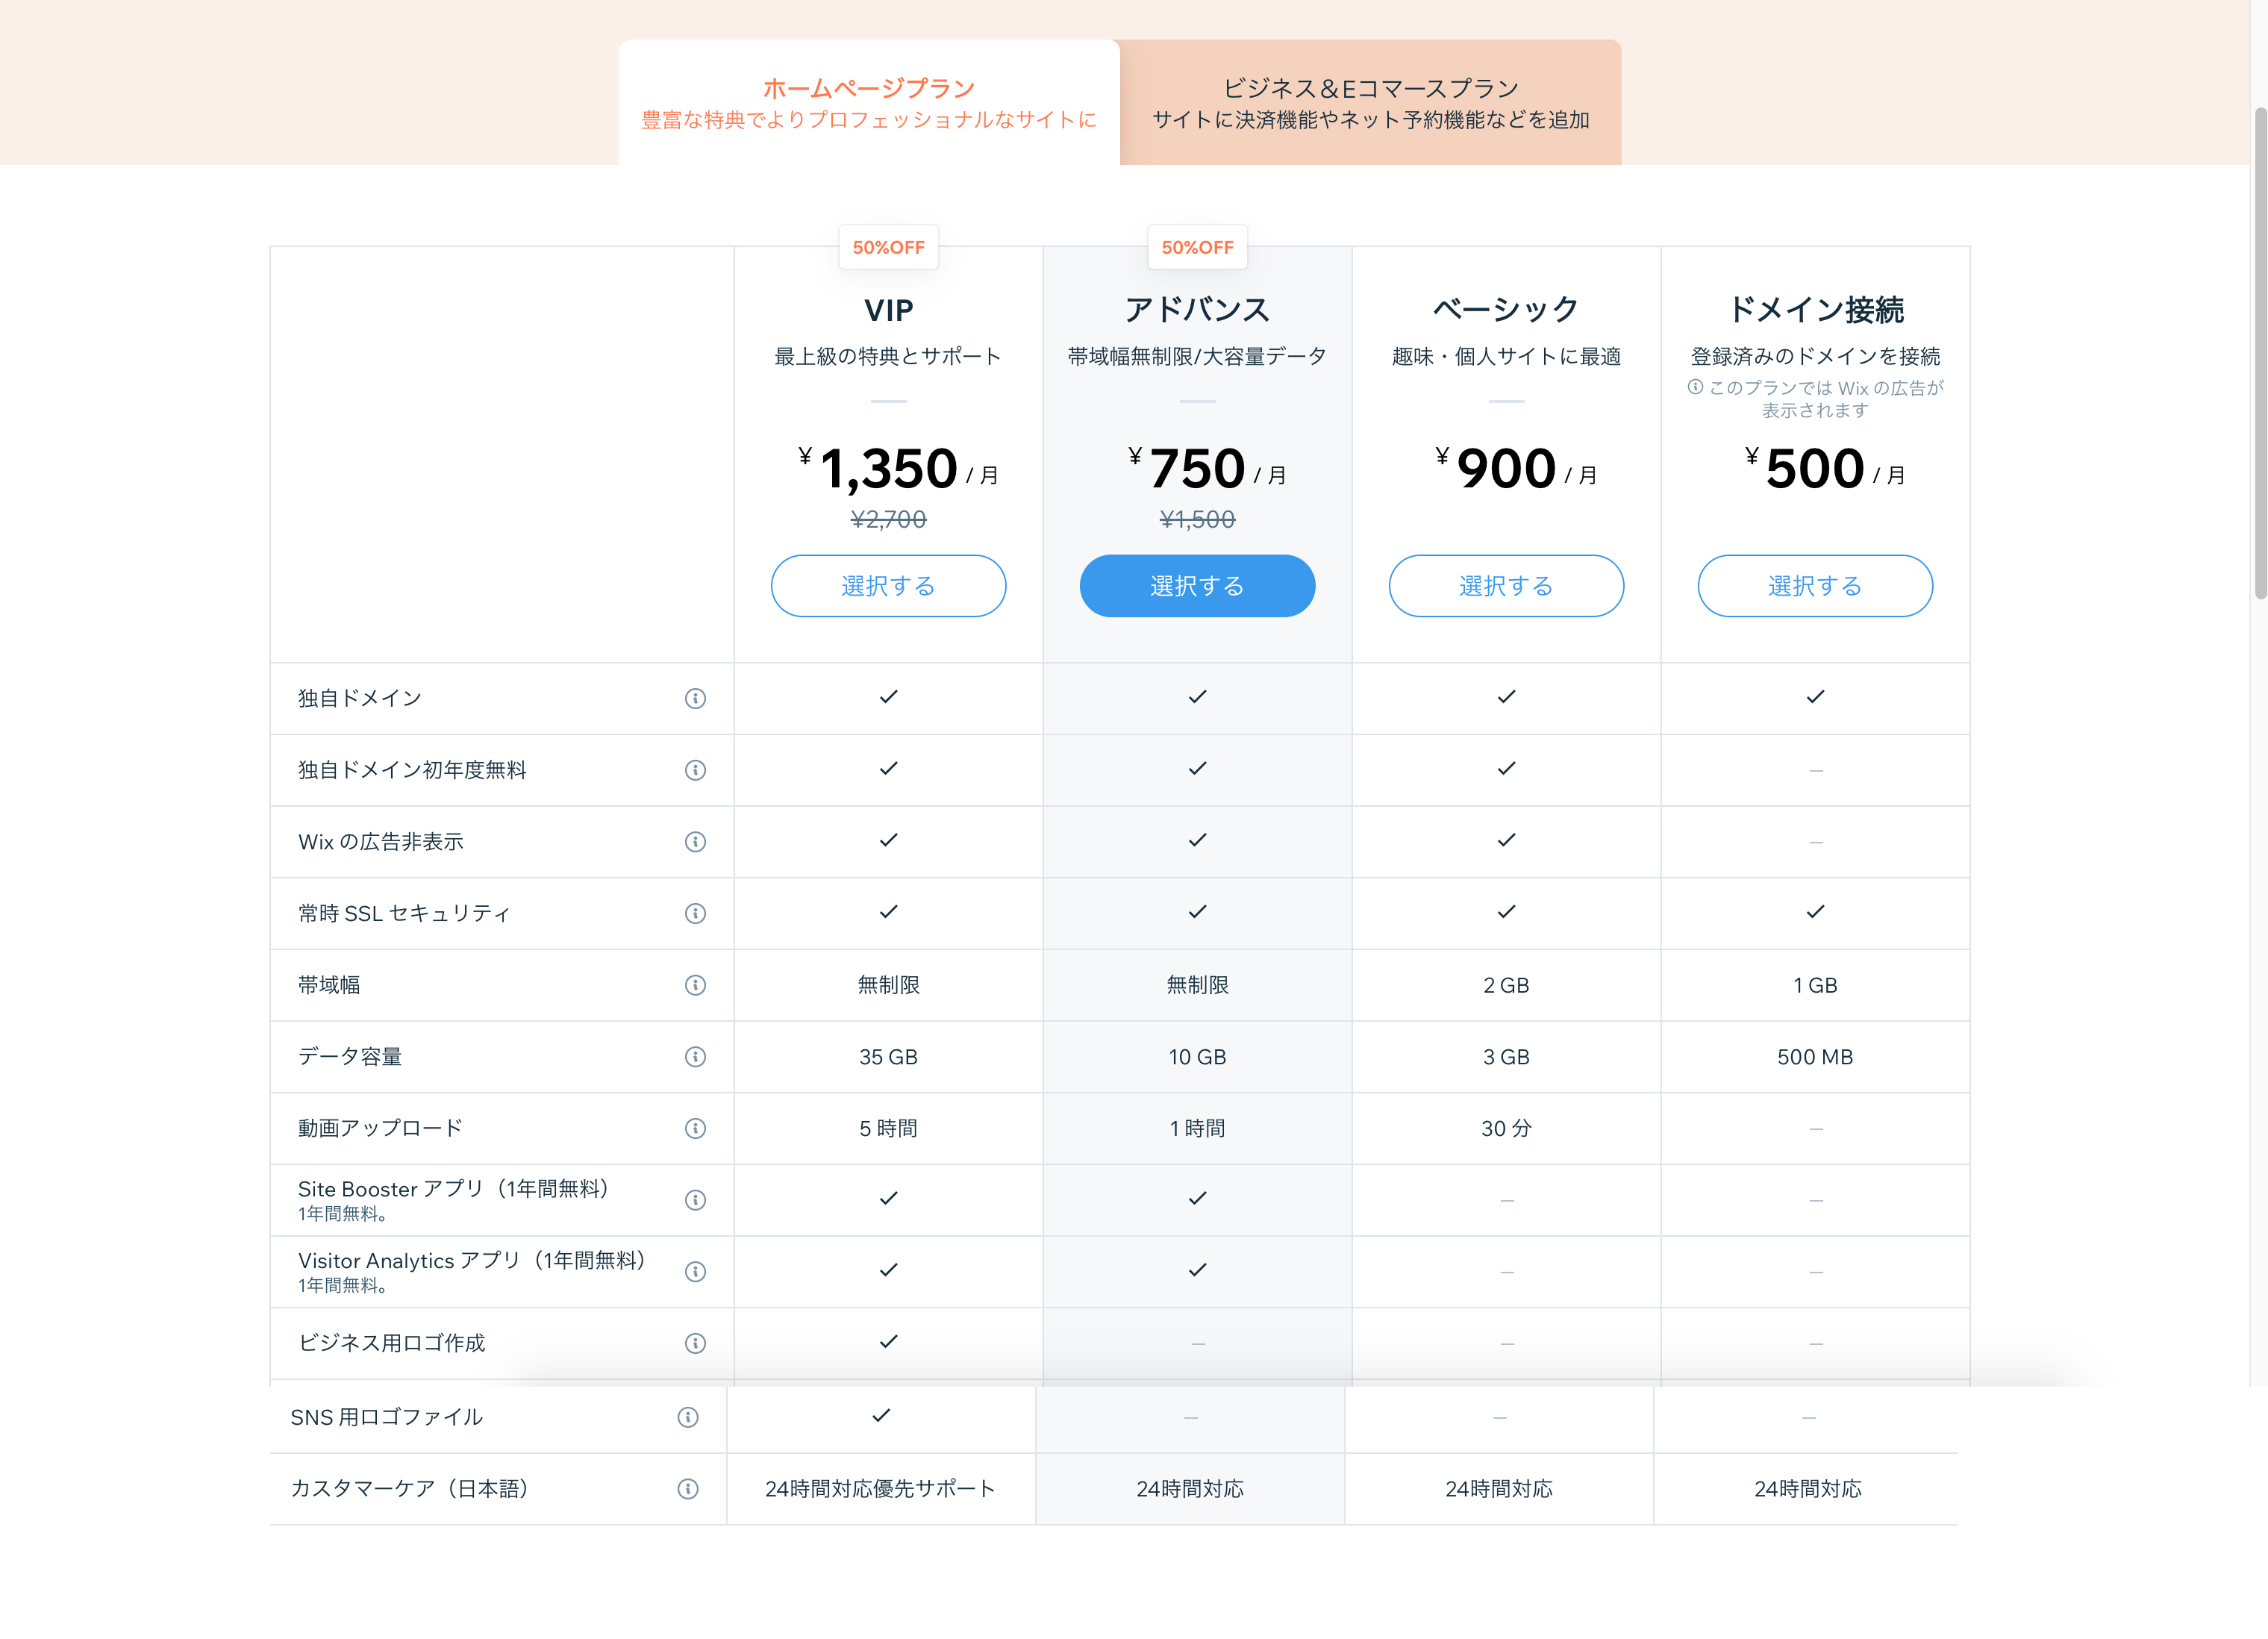Open info icon for ビジネス用ロゴ作成

pyautogui.click(x=695, y=1343)
